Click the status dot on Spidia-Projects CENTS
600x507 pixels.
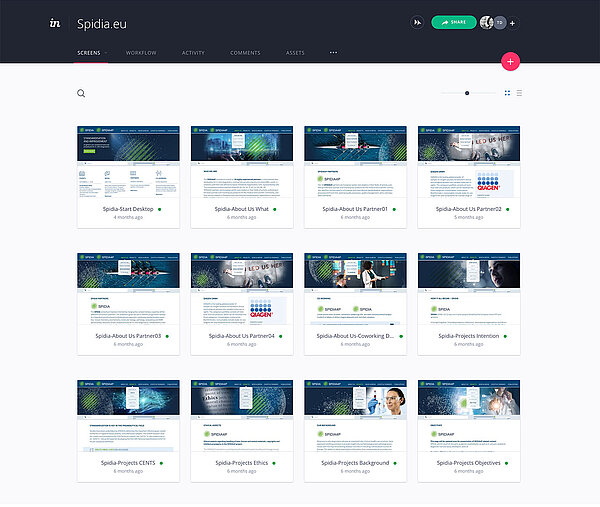(161, 463)
